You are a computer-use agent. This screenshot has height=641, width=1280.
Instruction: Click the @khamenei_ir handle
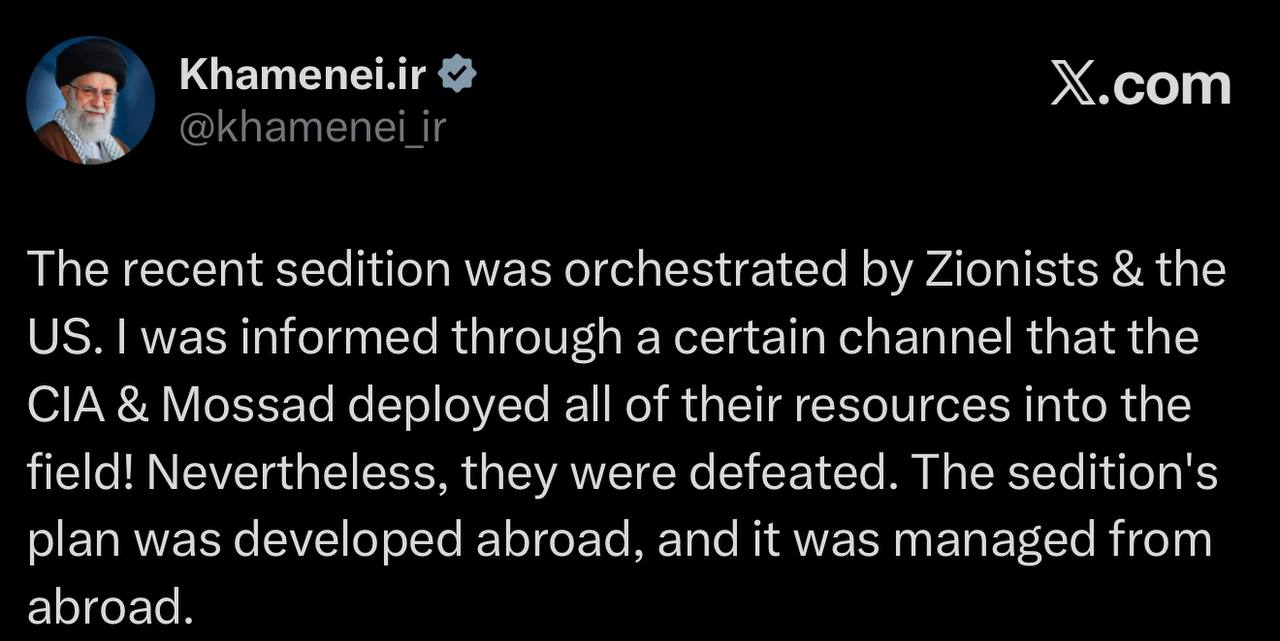coord(310,127)
